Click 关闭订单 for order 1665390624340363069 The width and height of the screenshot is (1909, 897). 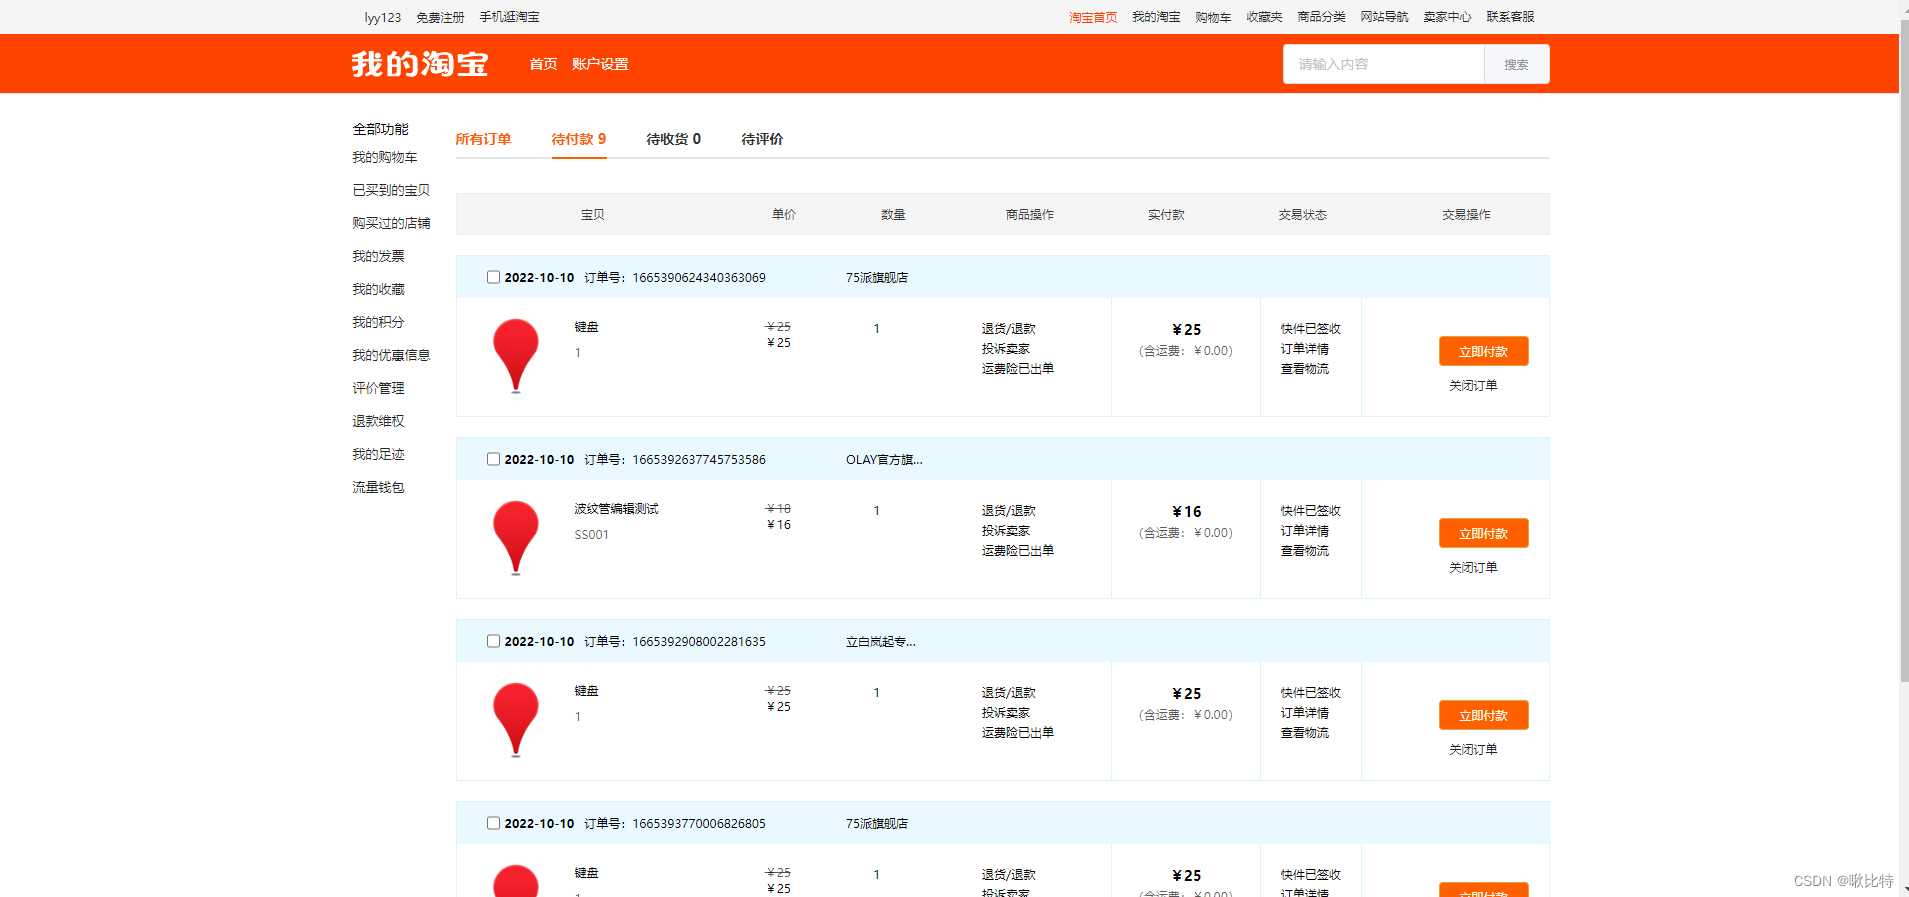tap(1473, 385)
